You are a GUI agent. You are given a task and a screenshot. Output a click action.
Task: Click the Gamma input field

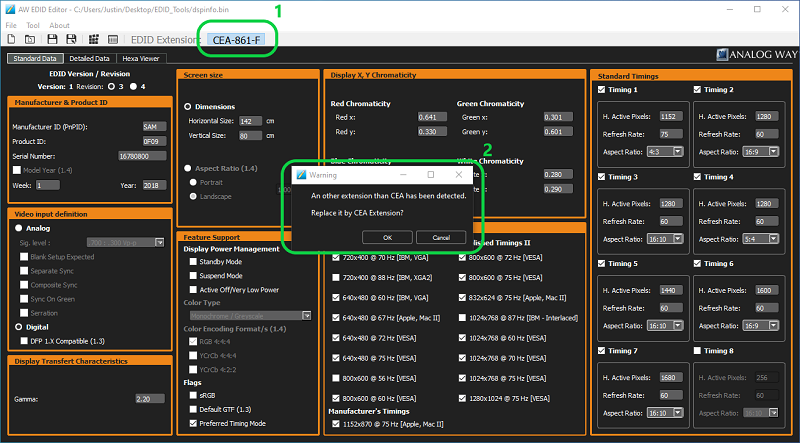click(149, 398)
